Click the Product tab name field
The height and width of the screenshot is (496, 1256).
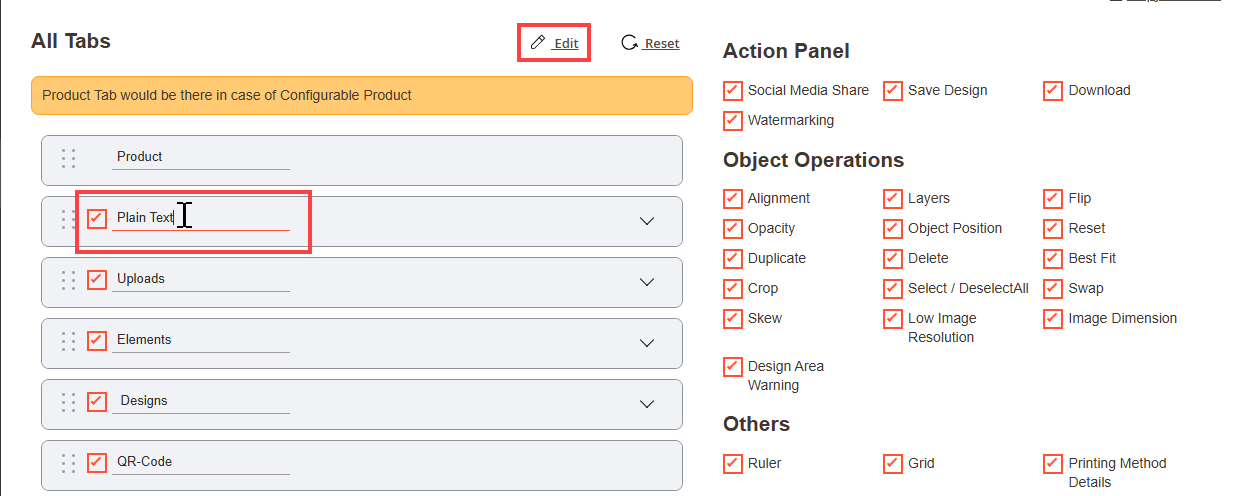pos(200,157)
